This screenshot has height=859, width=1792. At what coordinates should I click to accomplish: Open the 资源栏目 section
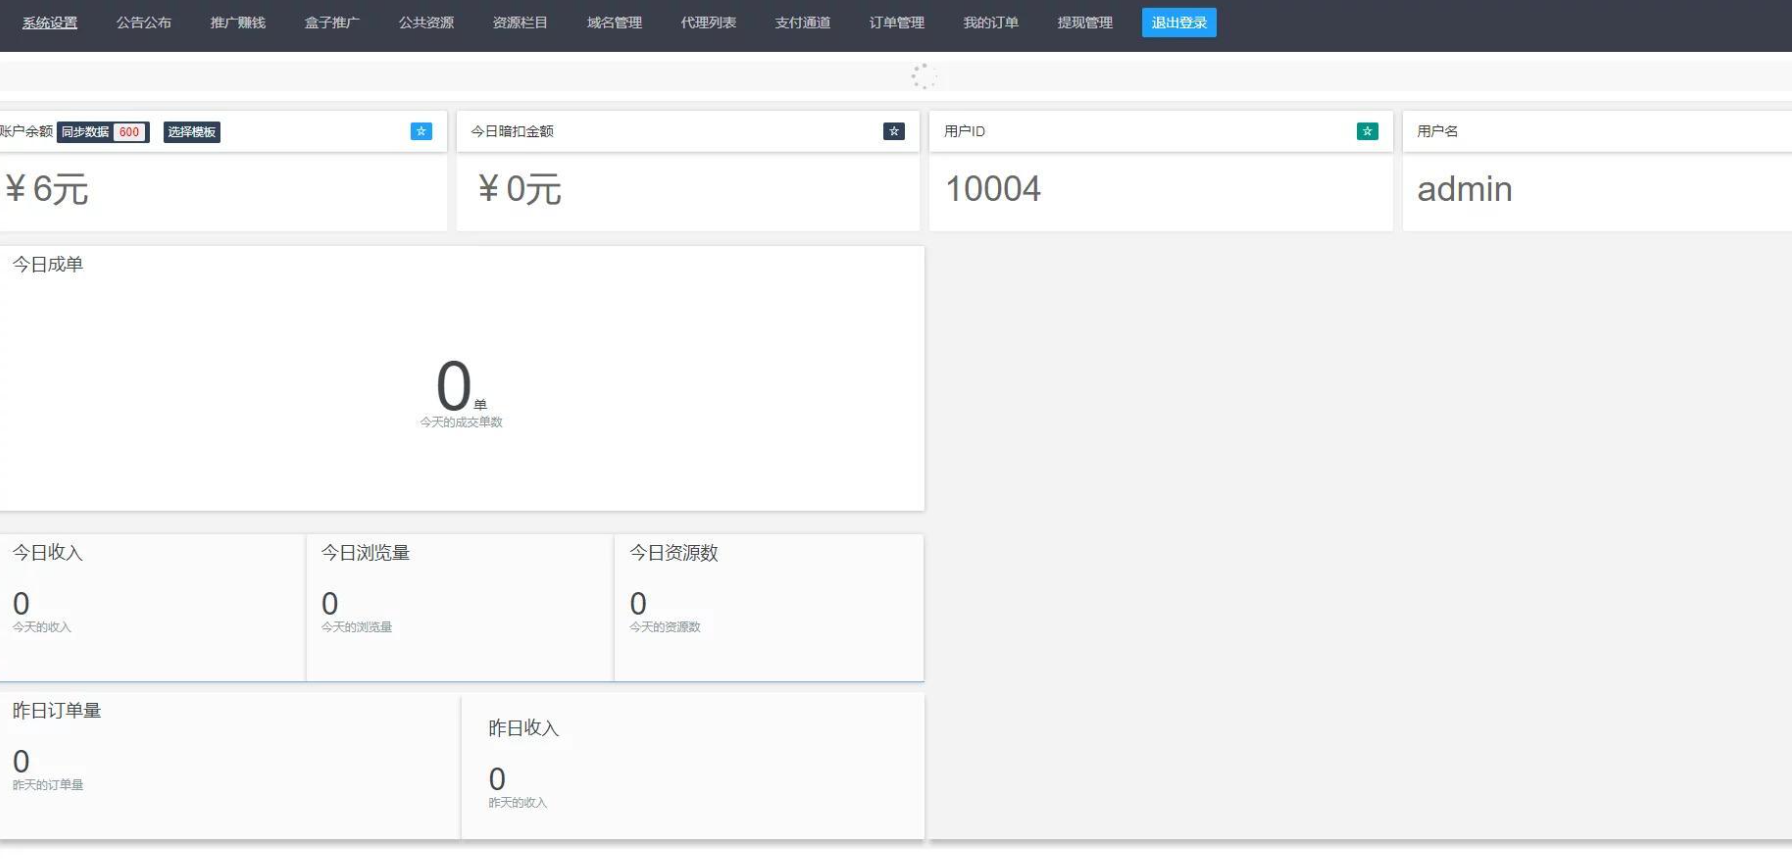coord(520,23)
